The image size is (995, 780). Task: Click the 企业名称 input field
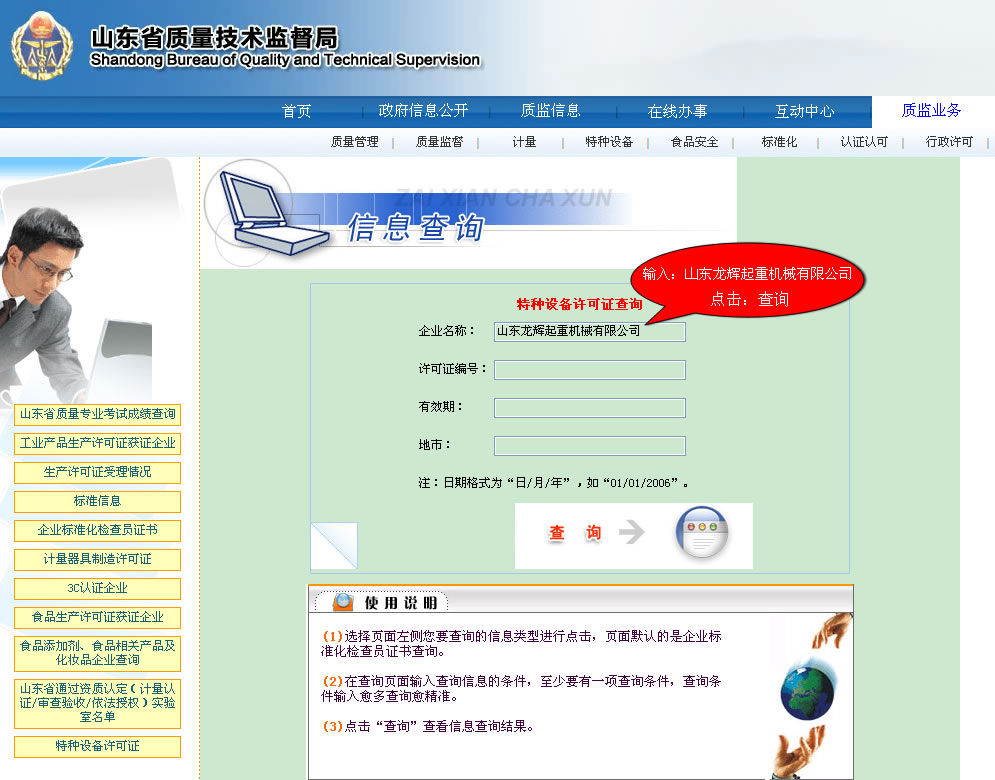pyautogui.click(x=589, y=331)
